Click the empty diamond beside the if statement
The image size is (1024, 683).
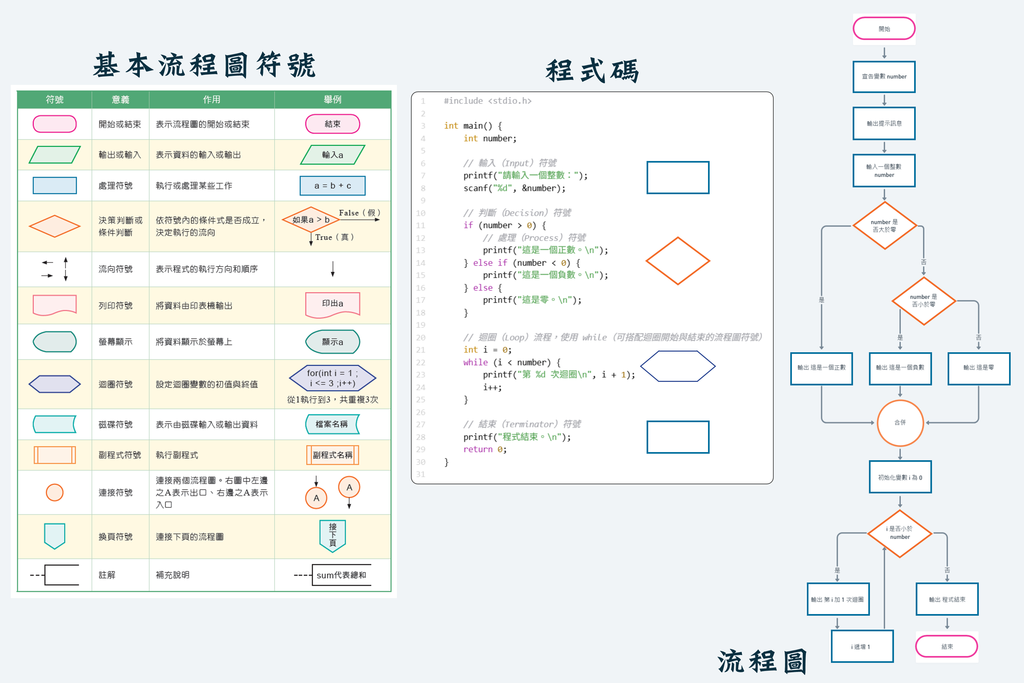coord(678,262)
